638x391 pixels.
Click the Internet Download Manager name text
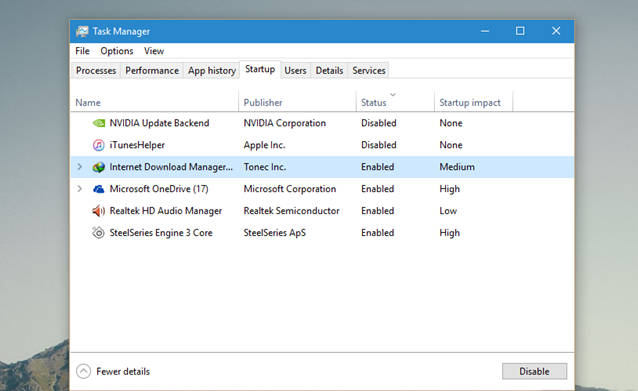pyautogui.click(x=171, y=167)
